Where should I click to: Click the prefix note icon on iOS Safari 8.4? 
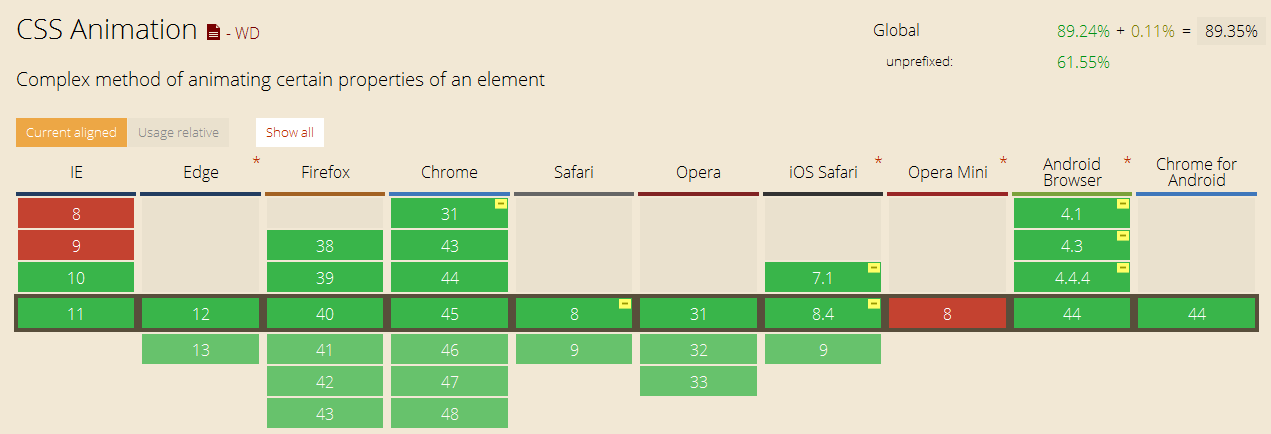[874, 304]
